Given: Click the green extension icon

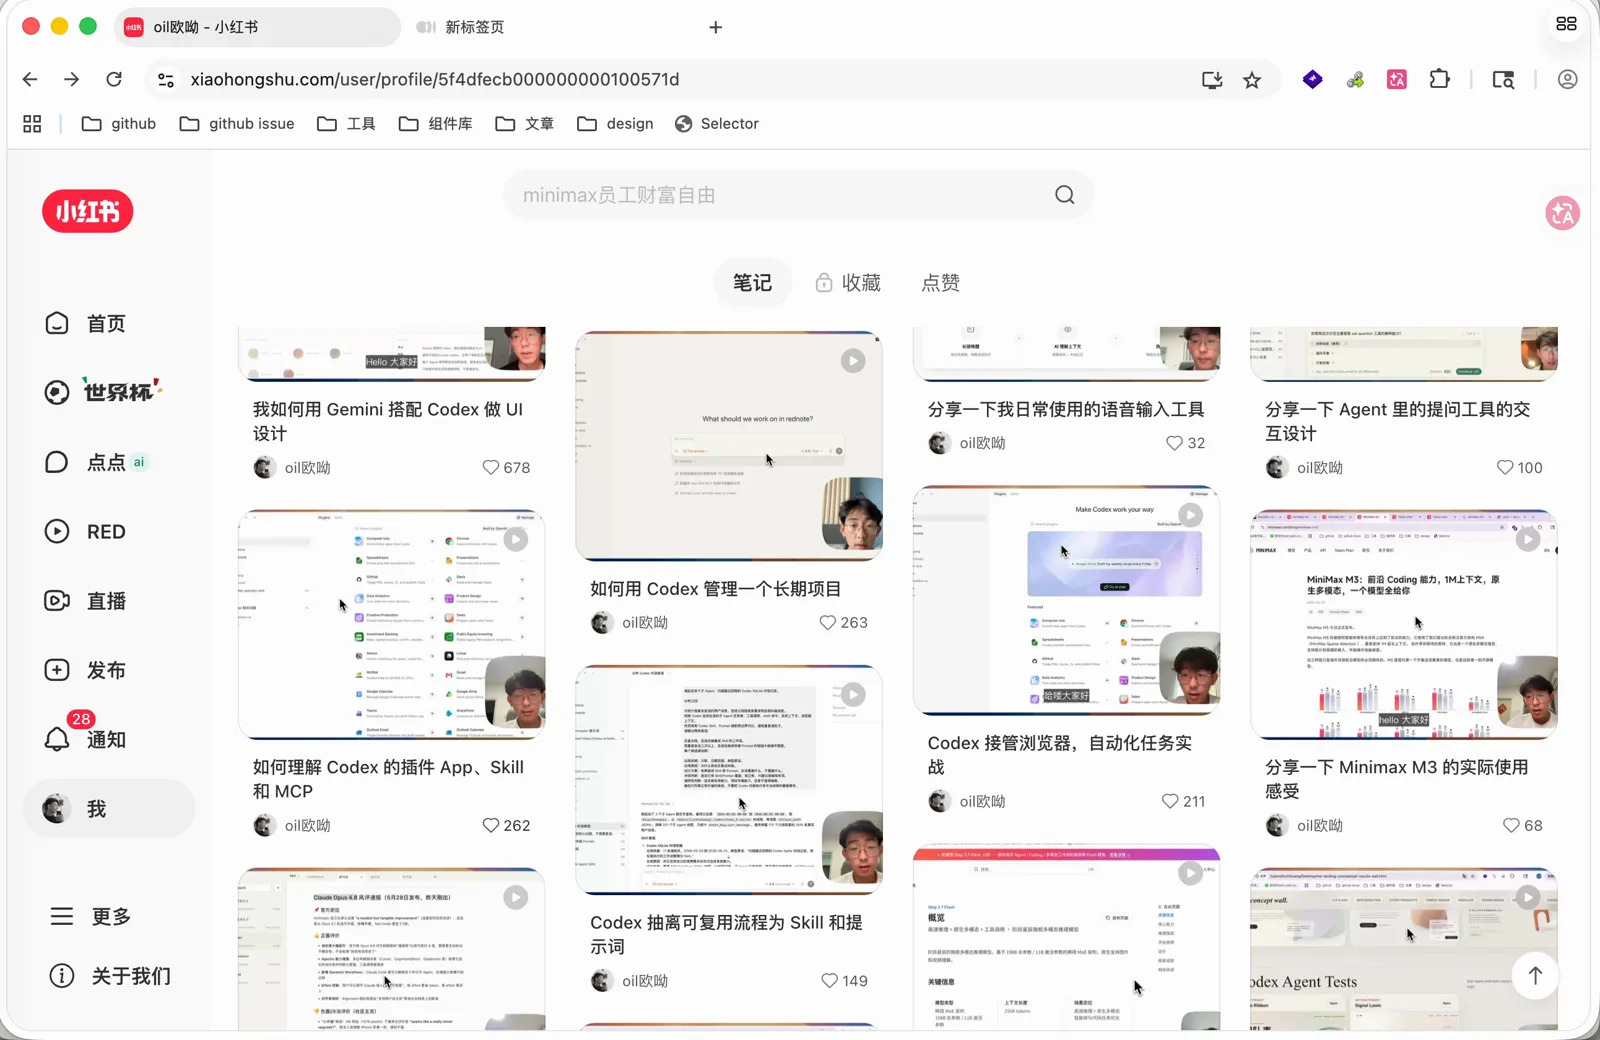Looking at the screenshot, I should coord(1355,79).
